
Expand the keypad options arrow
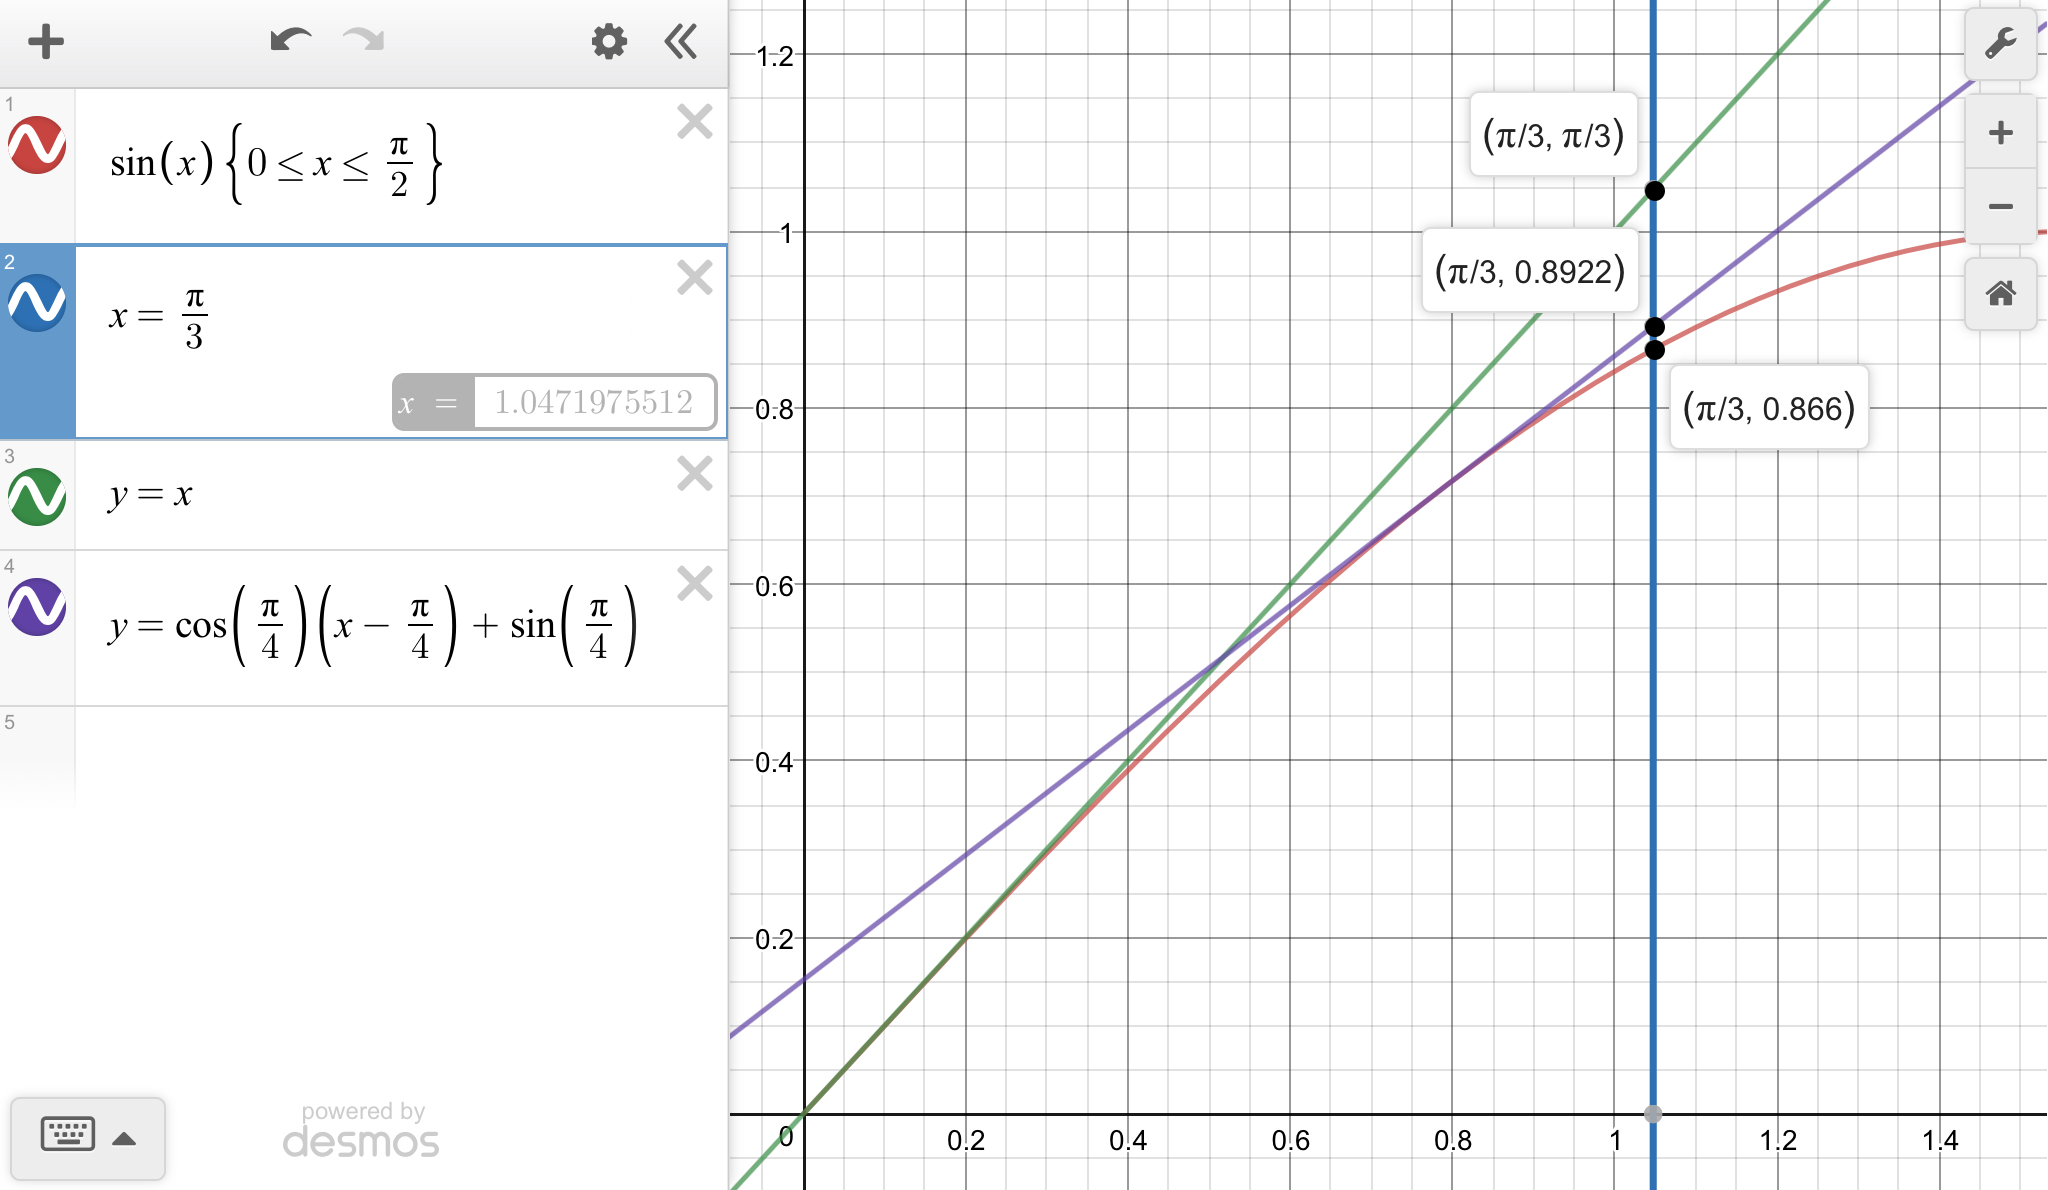point(124,1138)
